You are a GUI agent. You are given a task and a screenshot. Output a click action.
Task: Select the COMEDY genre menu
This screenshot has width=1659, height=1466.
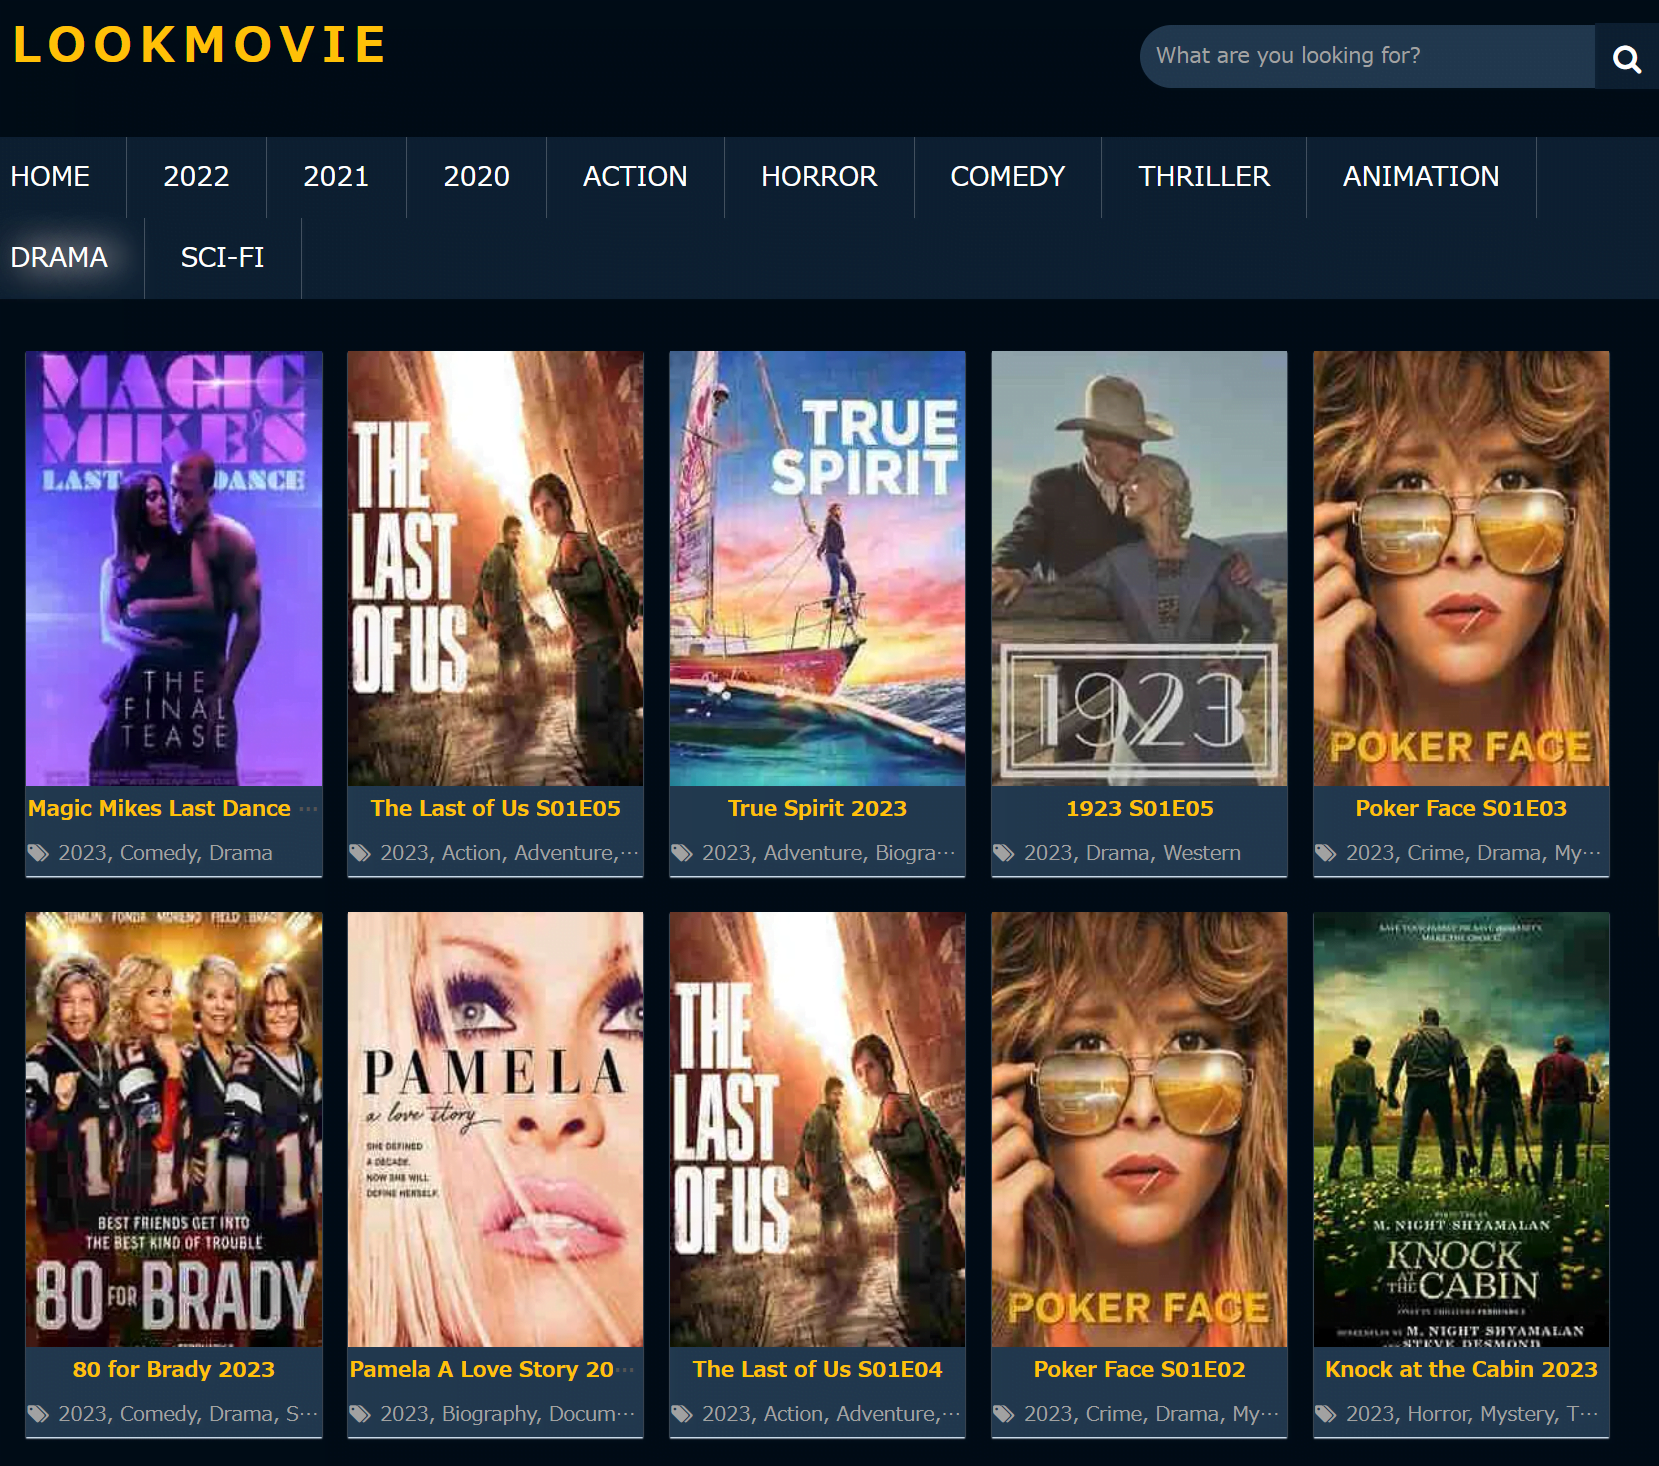[x=1007, y=177]
